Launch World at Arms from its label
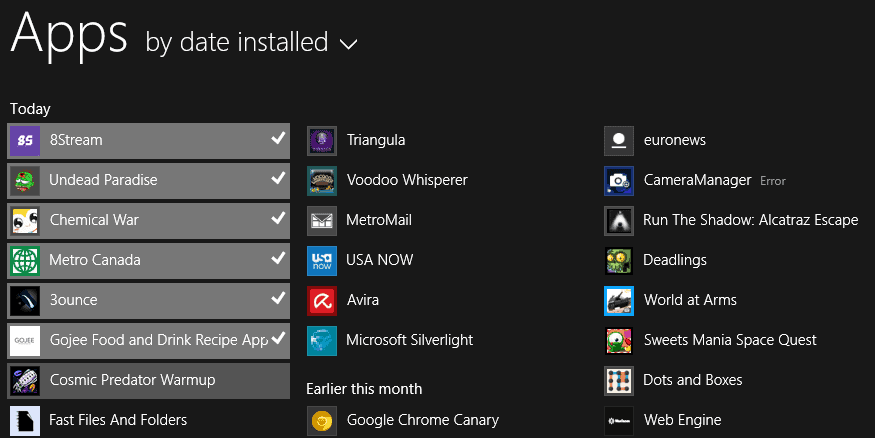The image size is (875, 438). pyautogui.click(x=690, y=300)
